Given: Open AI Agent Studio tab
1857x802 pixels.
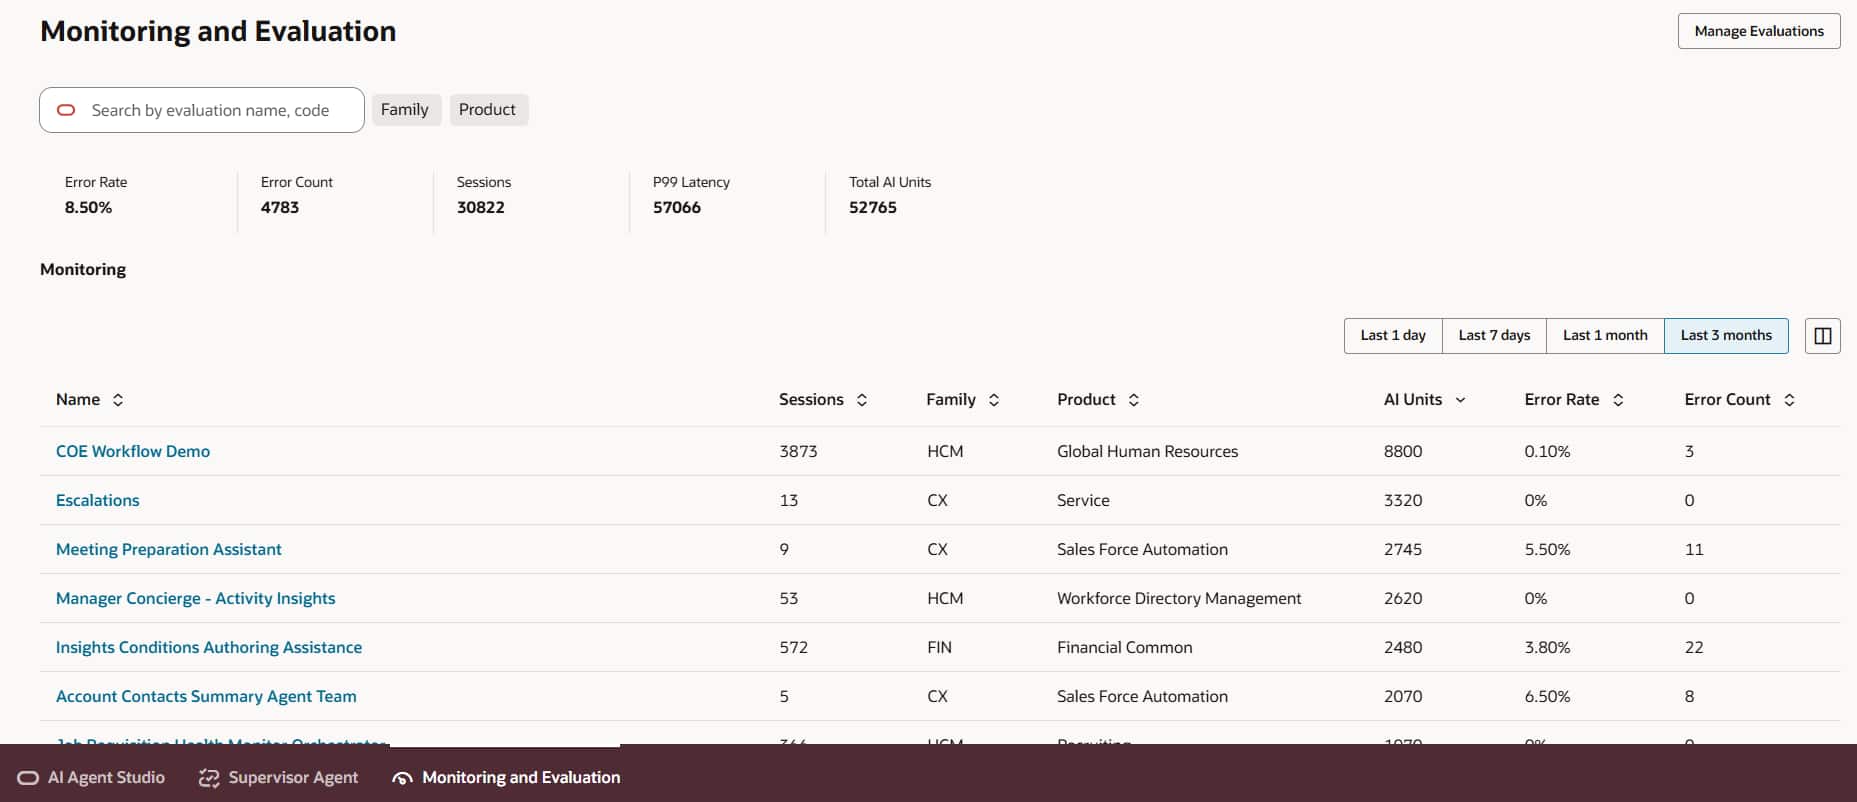Looking at the screenshot, I should tap(91, 778).
